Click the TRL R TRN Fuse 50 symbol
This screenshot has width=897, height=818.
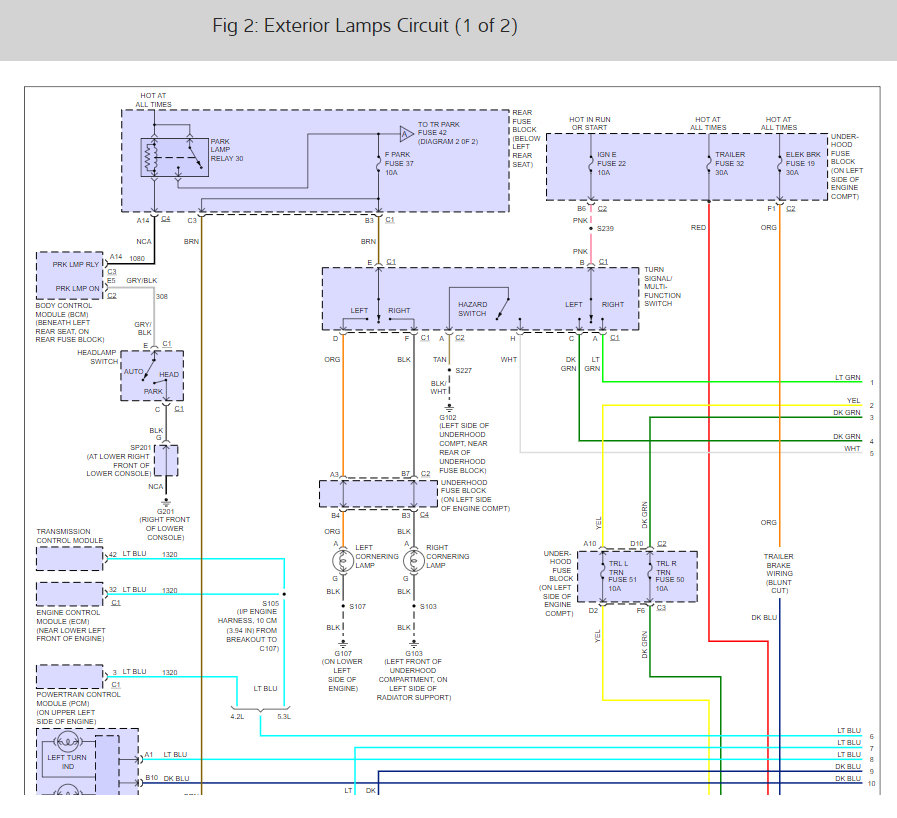[650, 575]
